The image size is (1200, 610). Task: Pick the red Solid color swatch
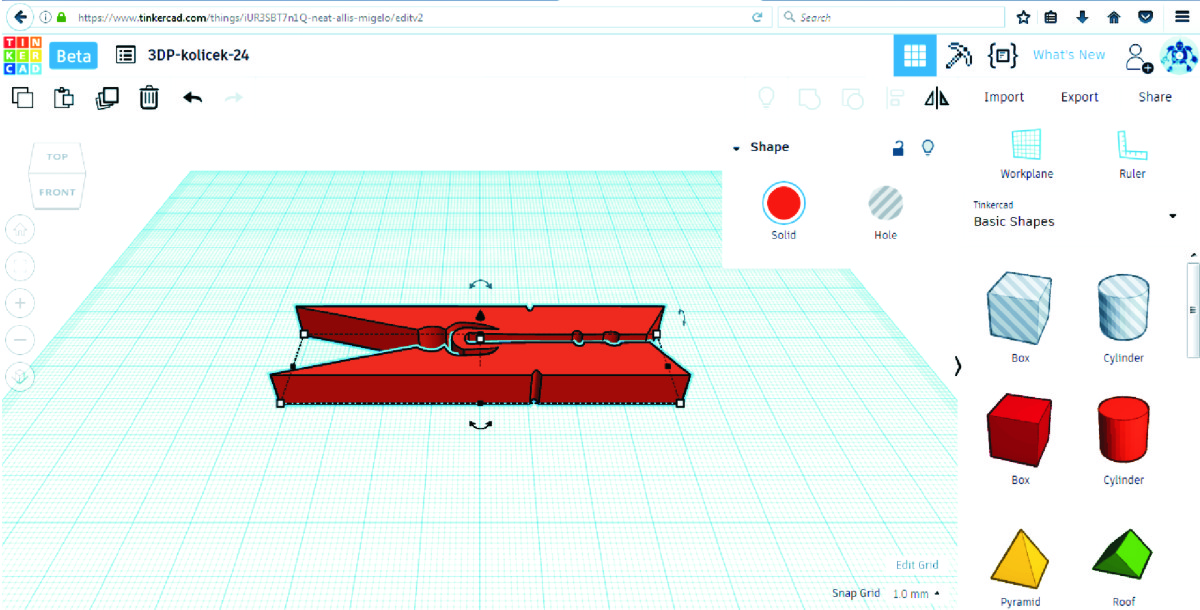click(783, 203)
